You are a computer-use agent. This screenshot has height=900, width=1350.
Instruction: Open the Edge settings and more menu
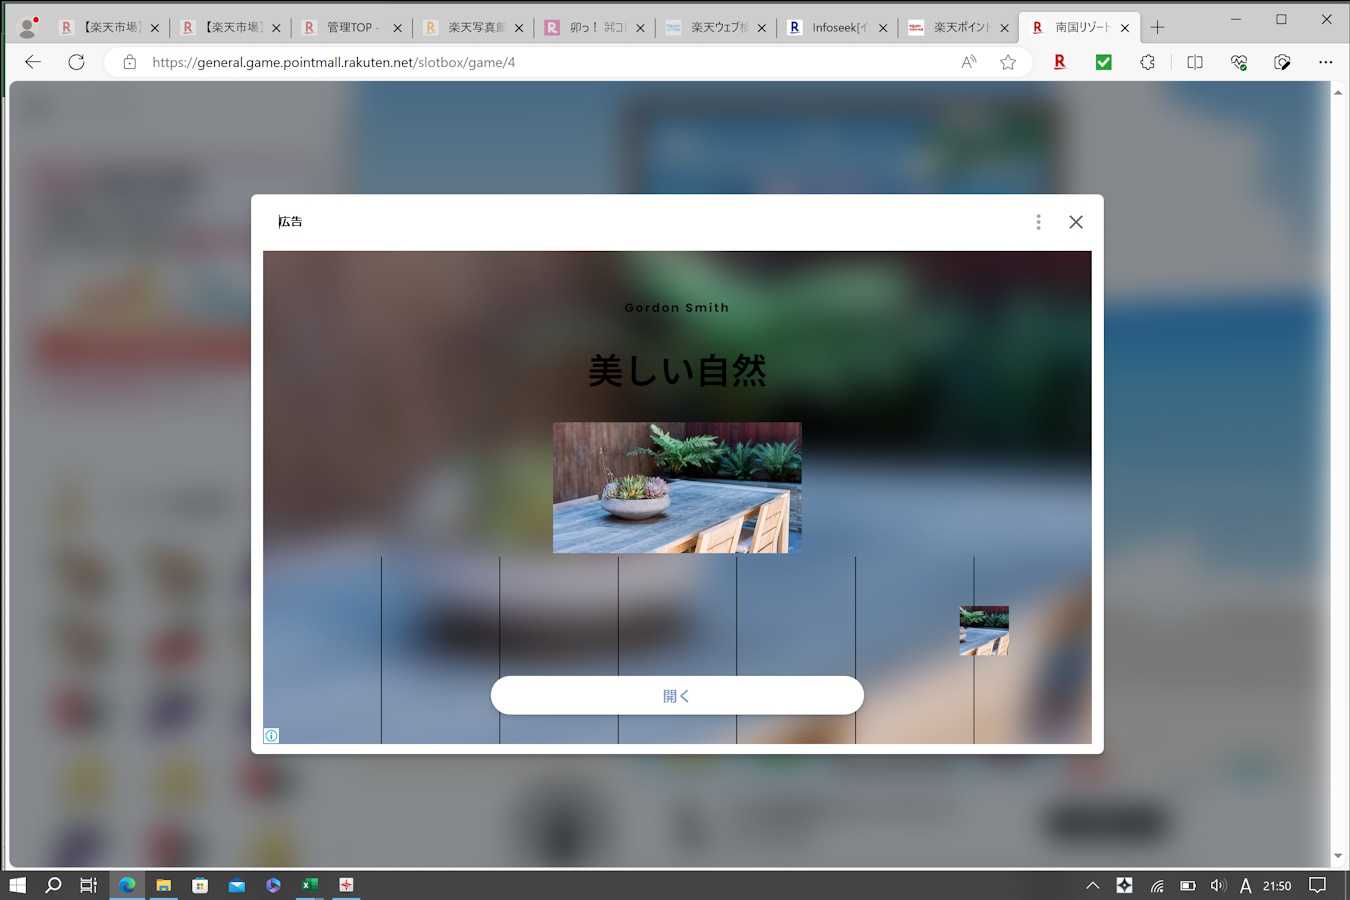1325,62
